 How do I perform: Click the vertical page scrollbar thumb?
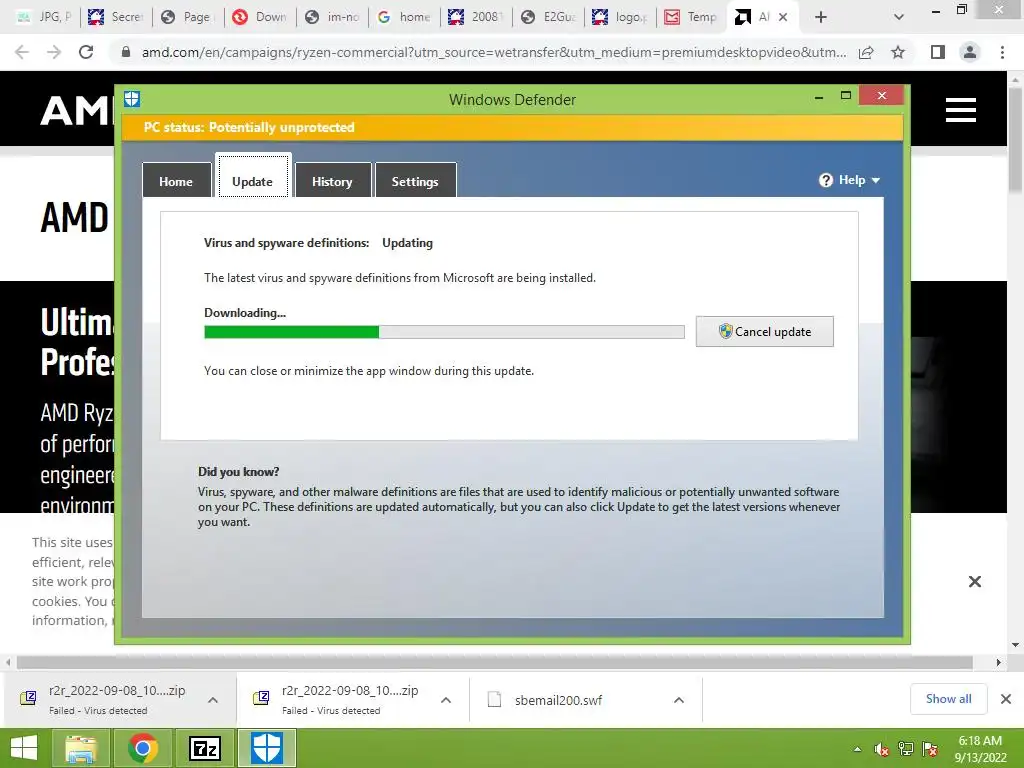1016,140
